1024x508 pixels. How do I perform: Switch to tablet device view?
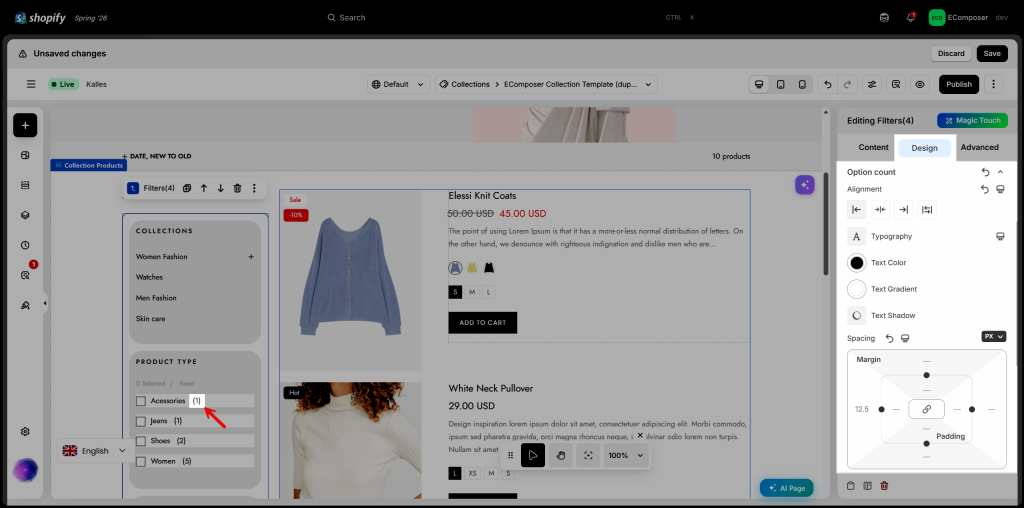pyautogui.click(x=780, y=84)
